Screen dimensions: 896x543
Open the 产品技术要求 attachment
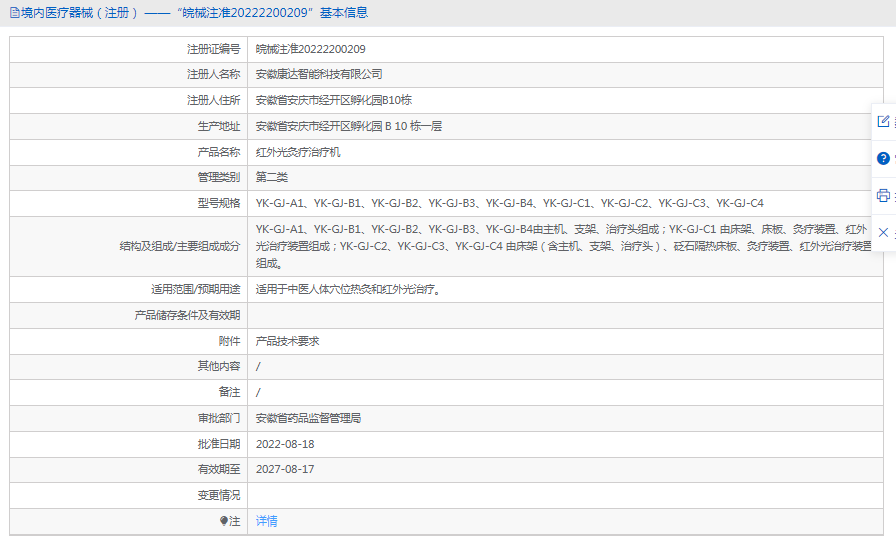click(x=287, y=341)
